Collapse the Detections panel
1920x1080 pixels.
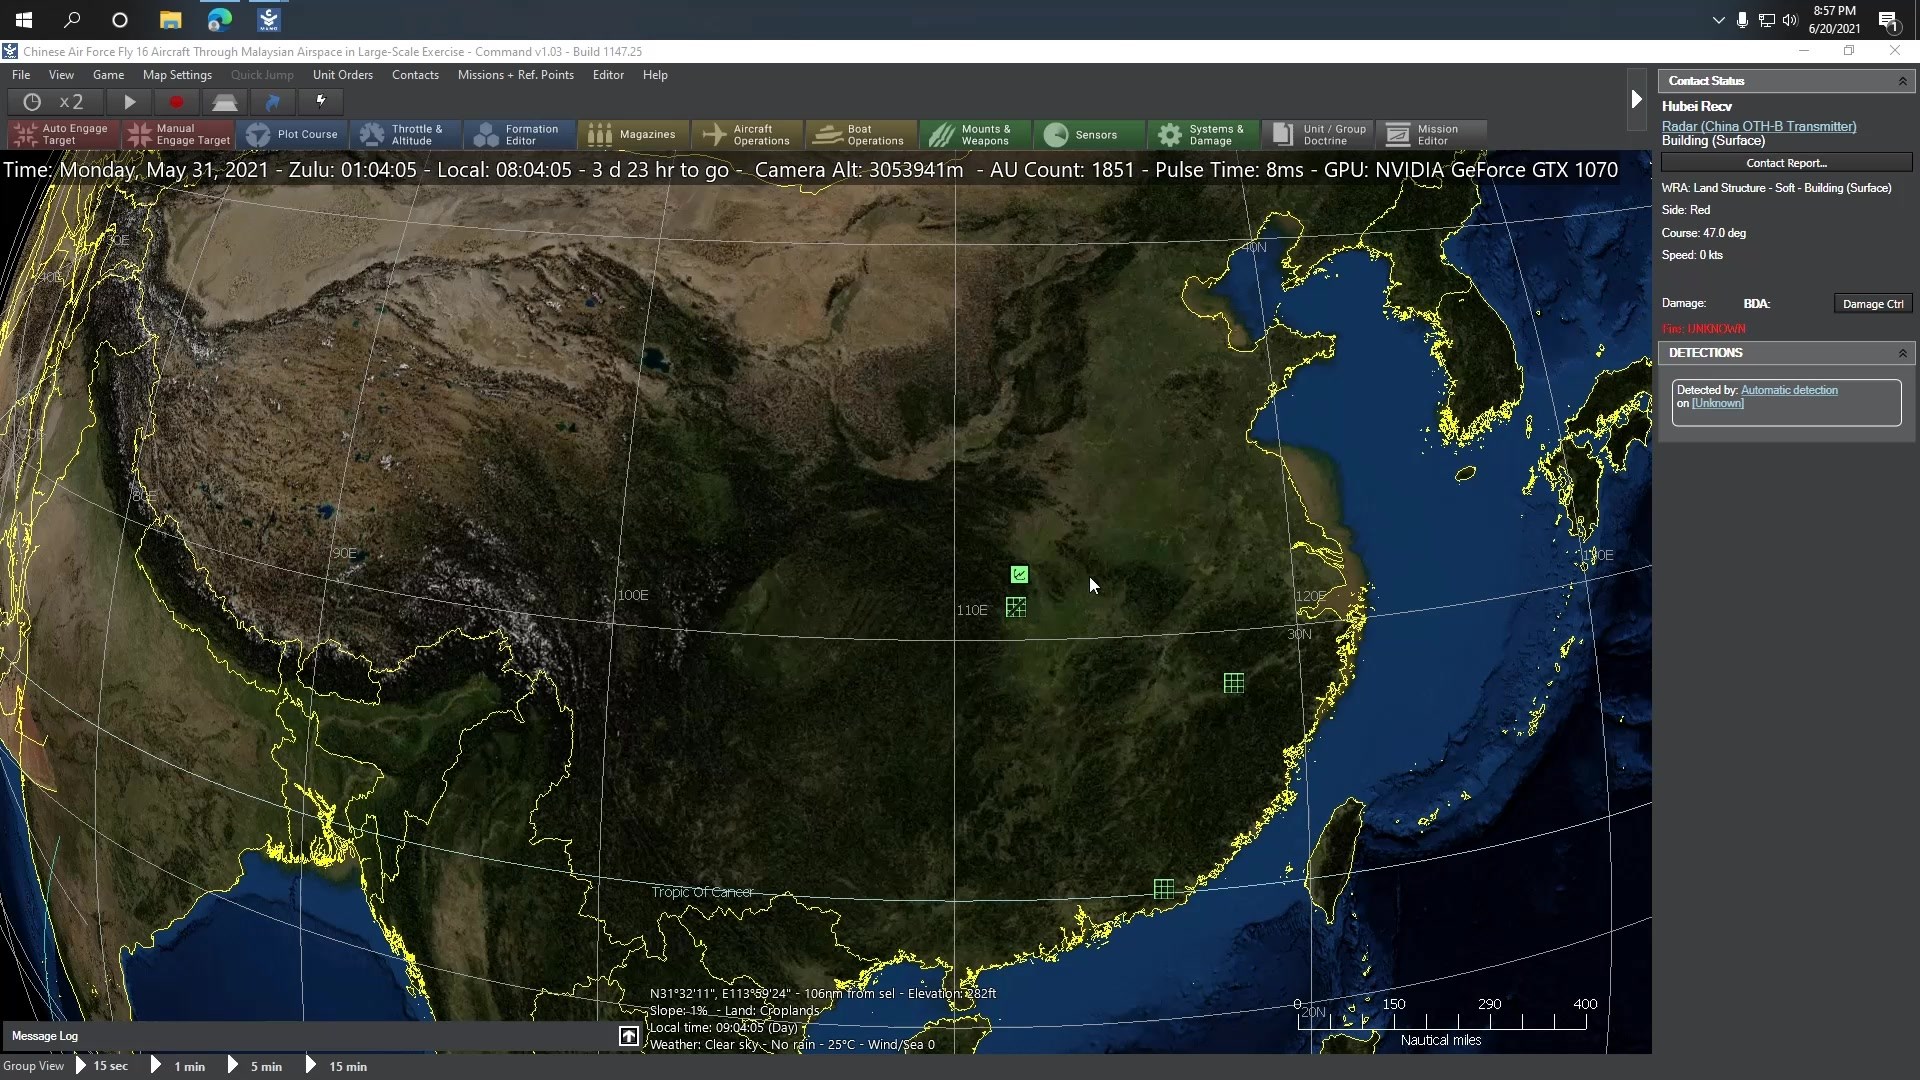(1902, 353)
